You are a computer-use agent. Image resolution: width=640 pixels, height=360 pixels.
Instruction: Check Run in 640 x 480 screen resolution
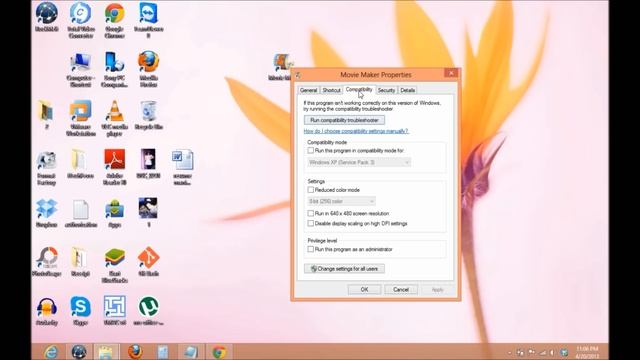coord(311,213)
